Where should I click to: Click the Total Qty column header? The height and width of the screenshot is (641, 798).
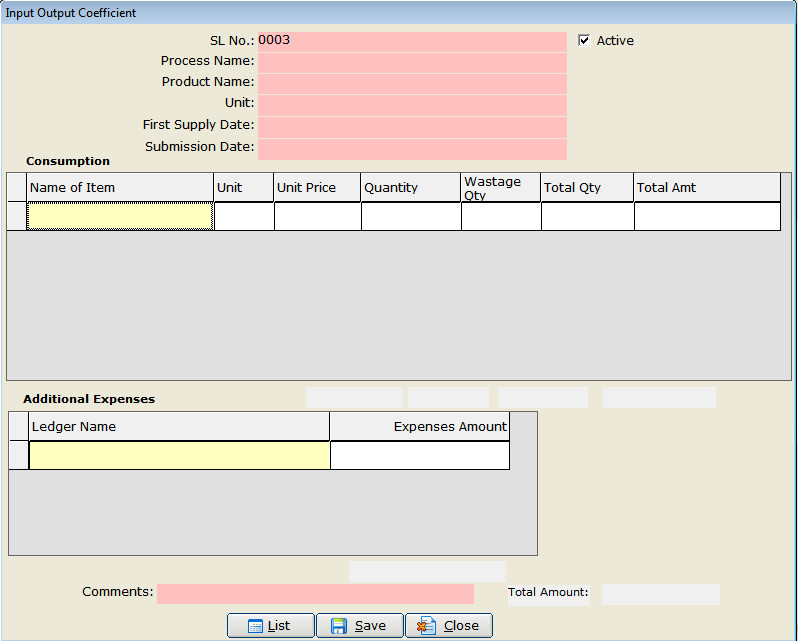pos(587,187)
